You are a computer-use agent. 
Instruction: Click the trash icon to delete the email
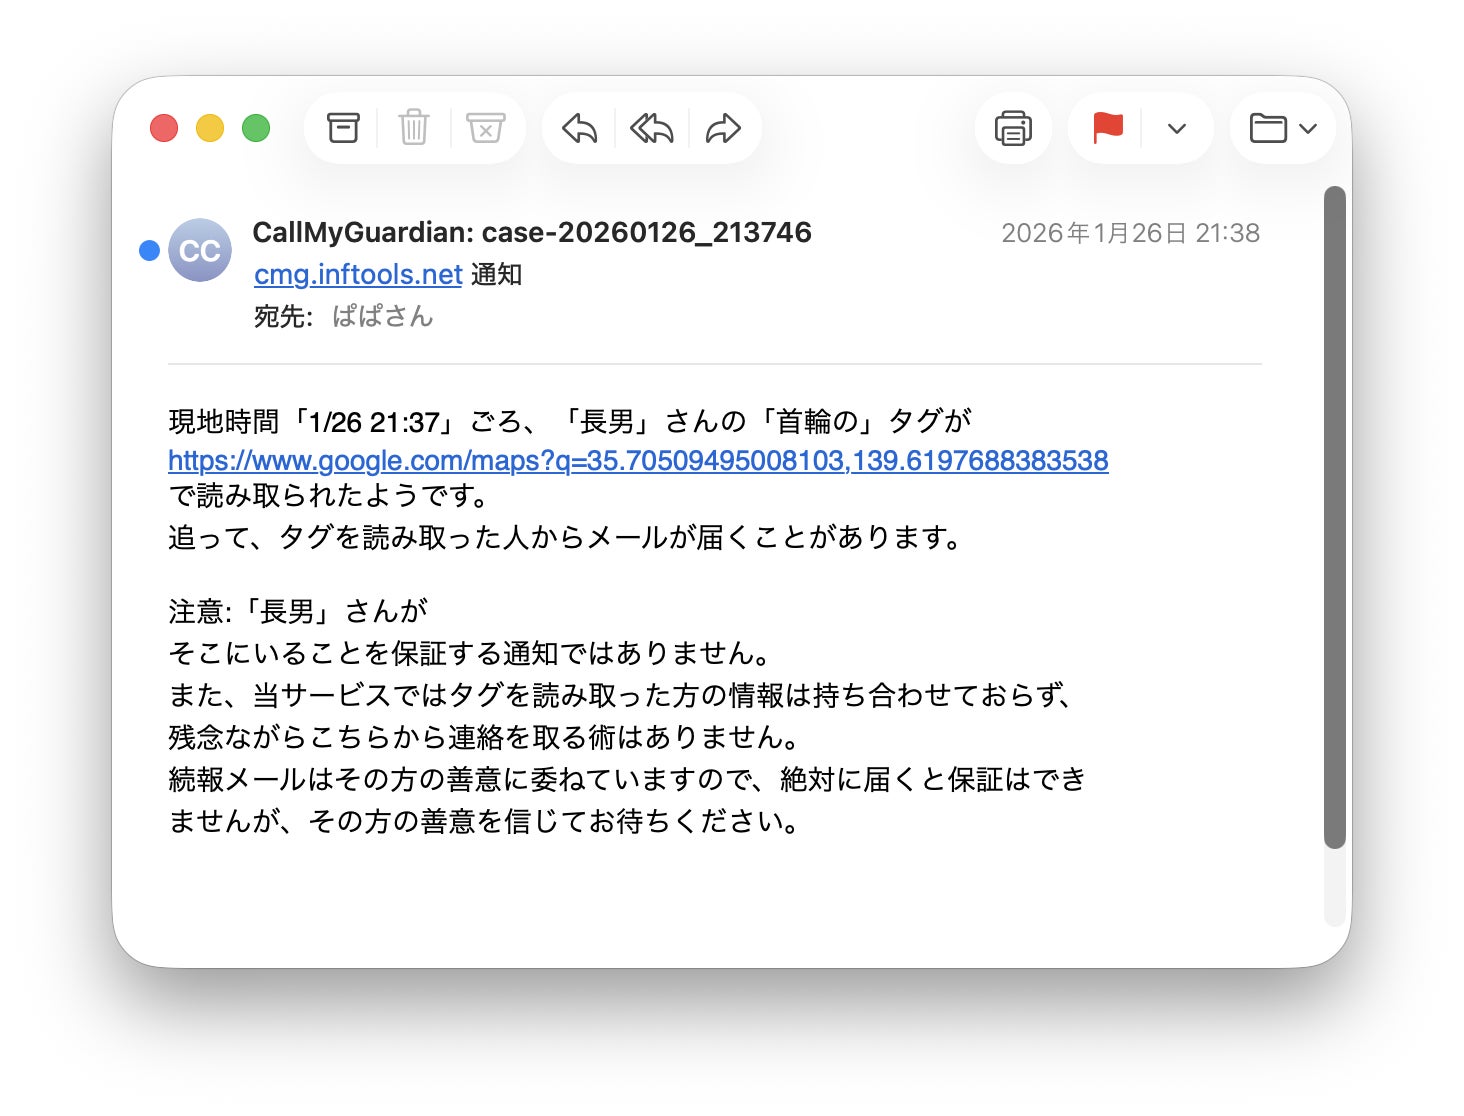pyautogui.click(x=414, y=128)
